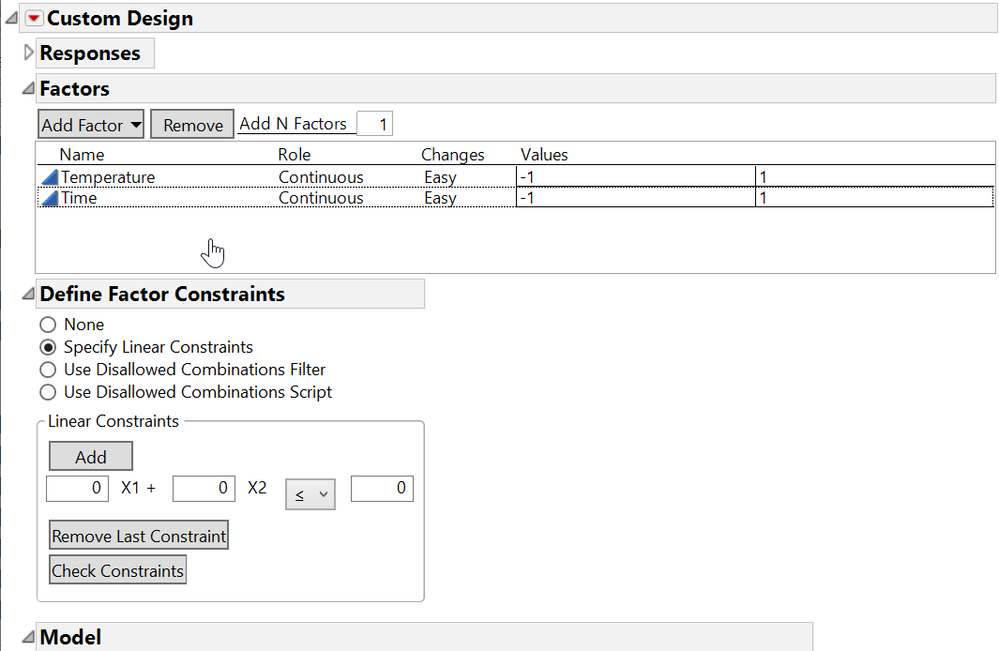Click the X2 coefficient field
Screen dimensions: 999x651
point(204,489)
